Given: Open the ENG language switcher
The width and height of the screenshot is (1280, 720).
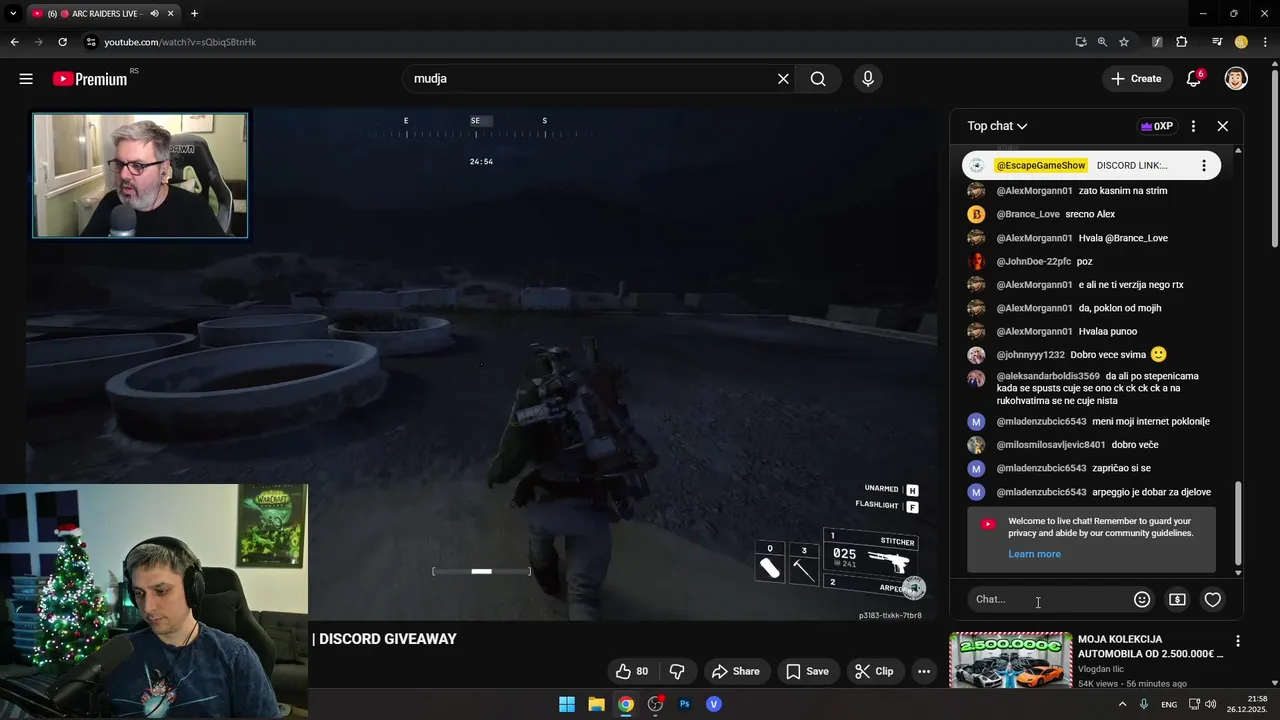Looking at the screenshot, I should pos(1168,704).
